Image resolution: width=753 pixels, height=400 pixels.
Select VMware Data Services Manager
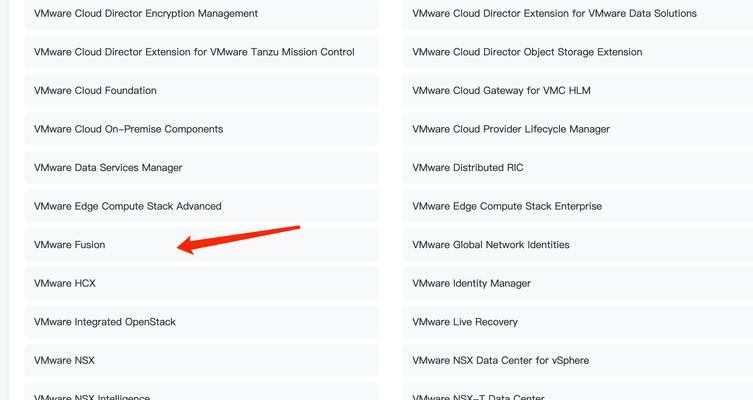click(201, 168)
